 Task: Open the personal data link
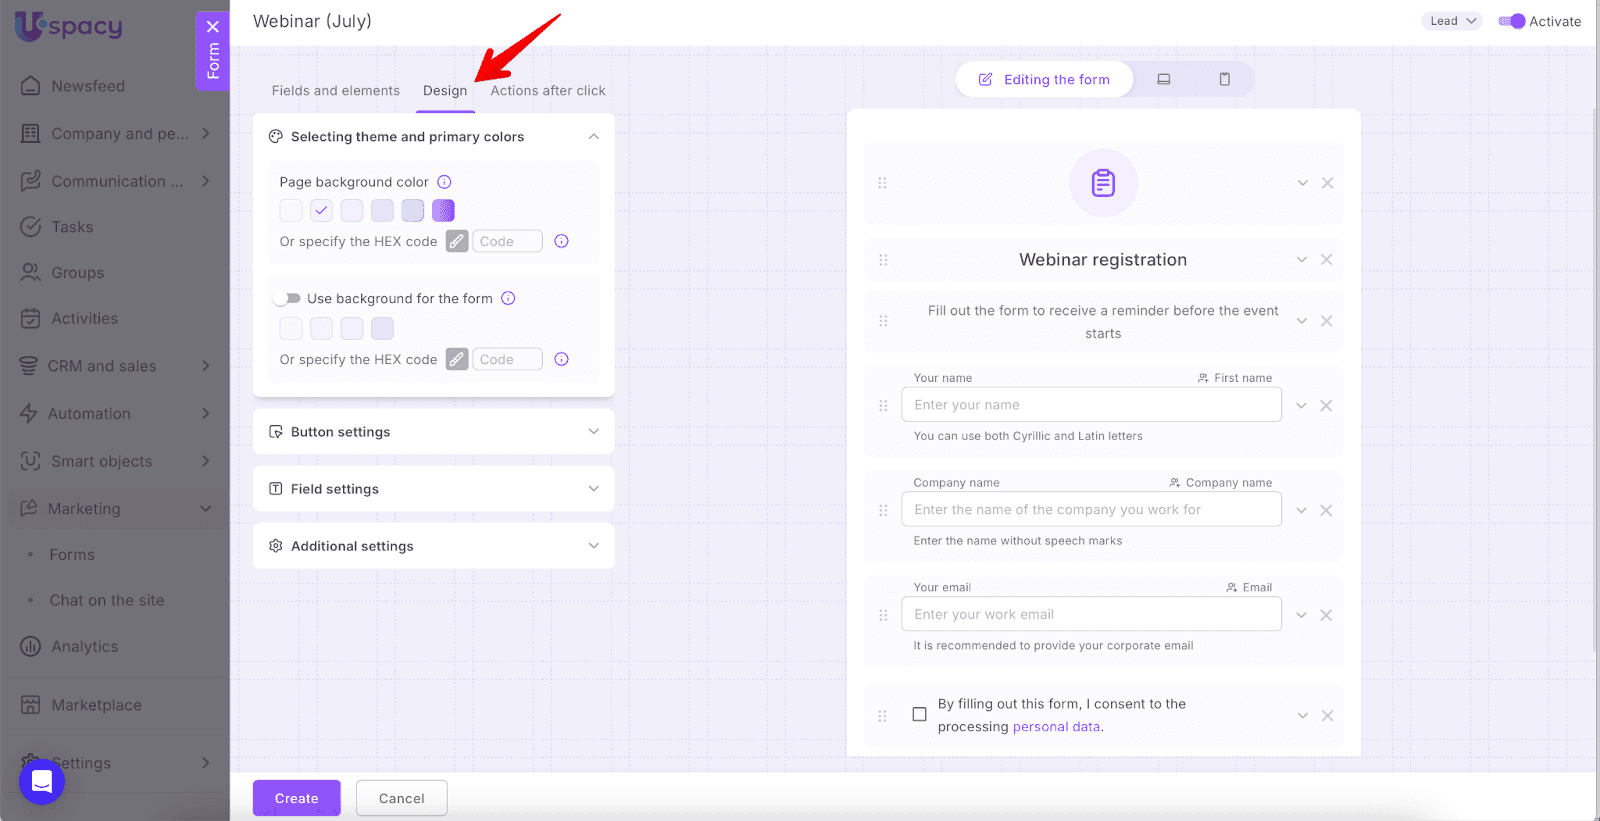click(1056, 727)
